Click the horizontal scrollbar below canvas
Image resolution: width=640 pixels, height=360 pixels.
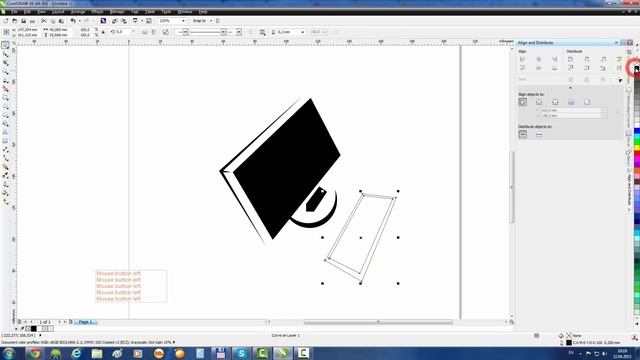(378, 322)
